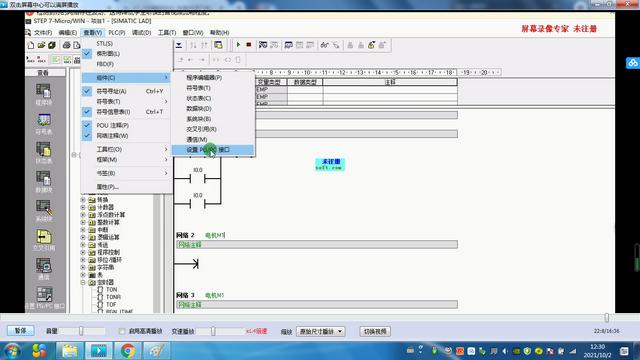Choose Cross Reference (R) submenu entry
640x360 pixels.
213,129
